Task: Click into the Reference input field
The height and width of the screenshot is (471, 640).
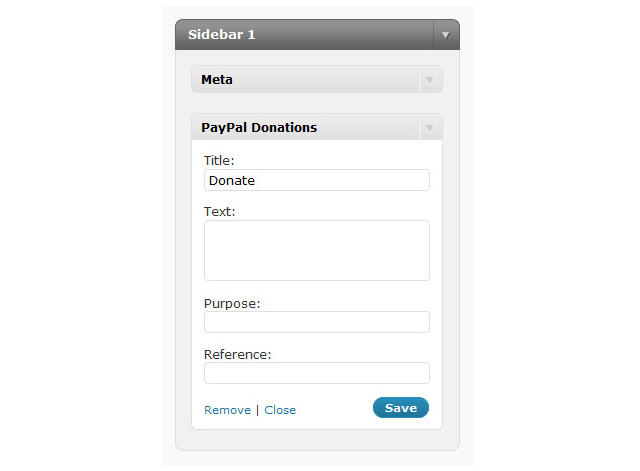Action: tap(317, 373)
